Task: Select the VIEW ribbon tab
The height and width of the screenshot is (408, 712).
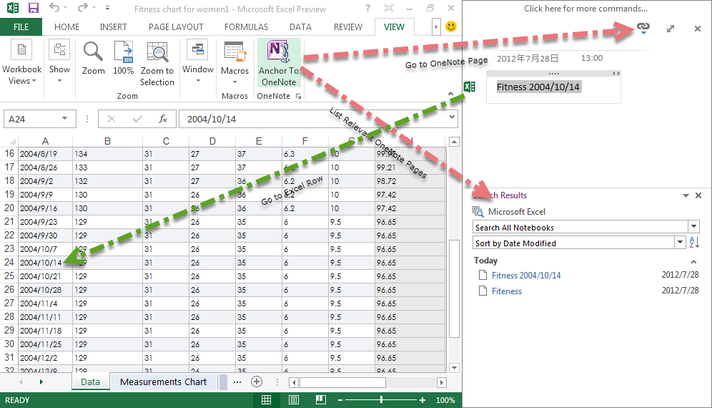Action: pyautogui.click(x=394, y=27)
